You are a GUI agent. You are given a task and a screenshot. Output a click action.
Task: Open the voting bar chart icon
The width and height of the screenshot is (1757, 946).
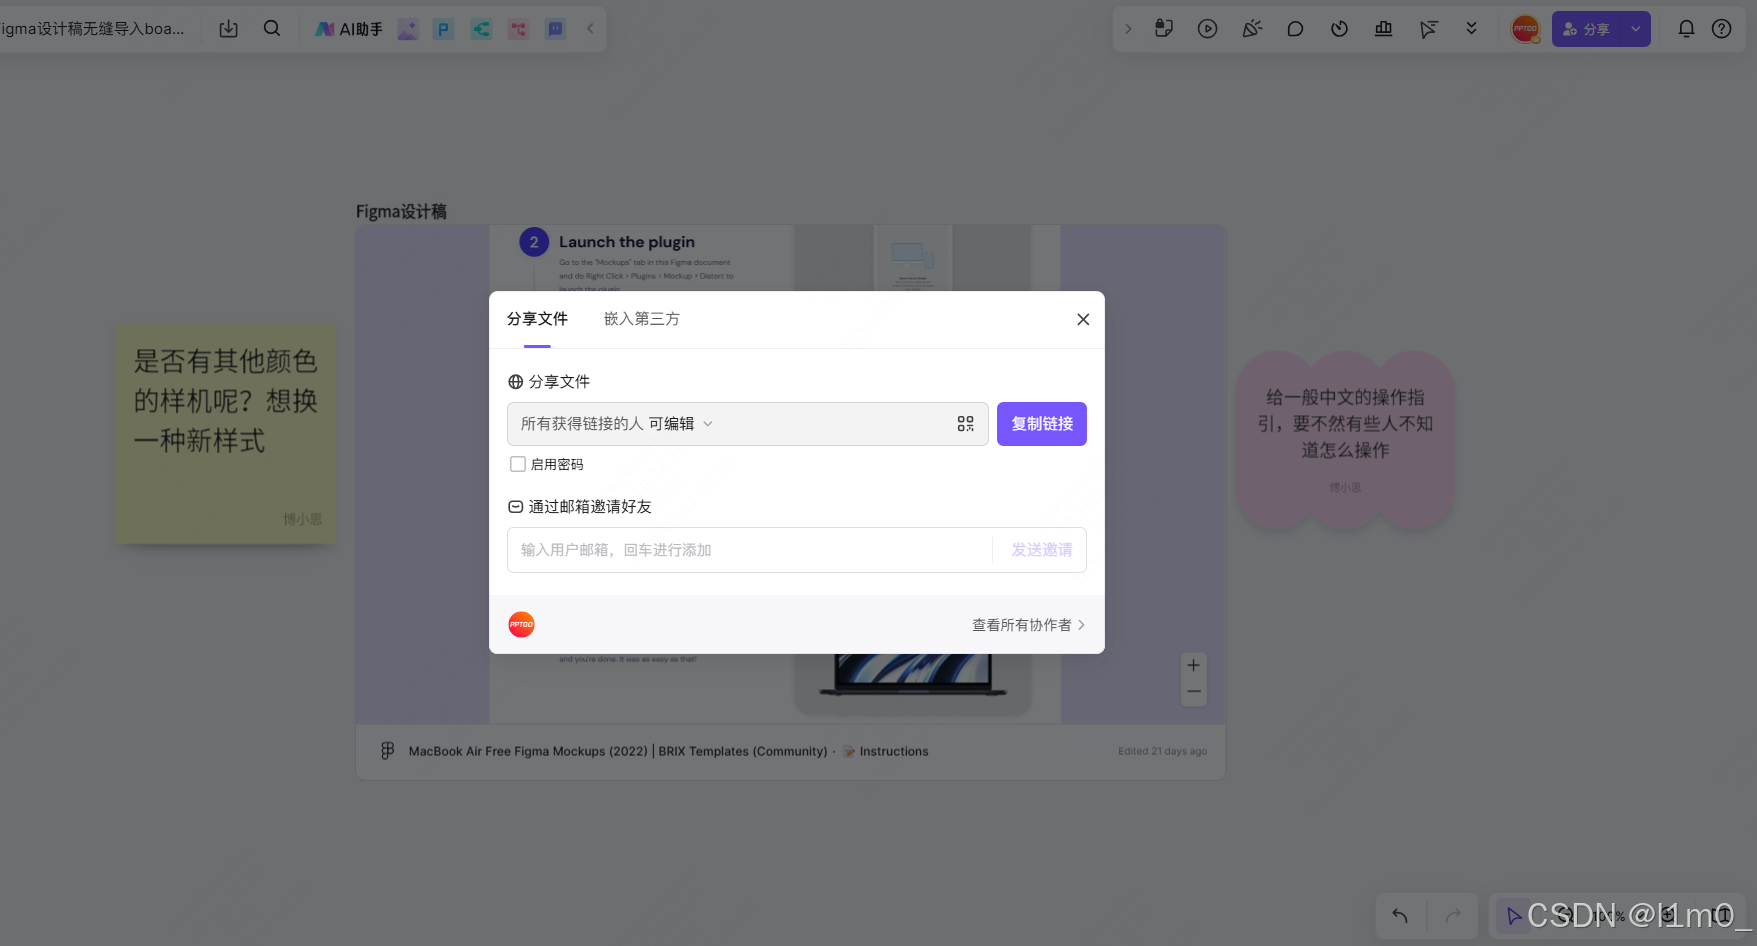click(1384, 29)
